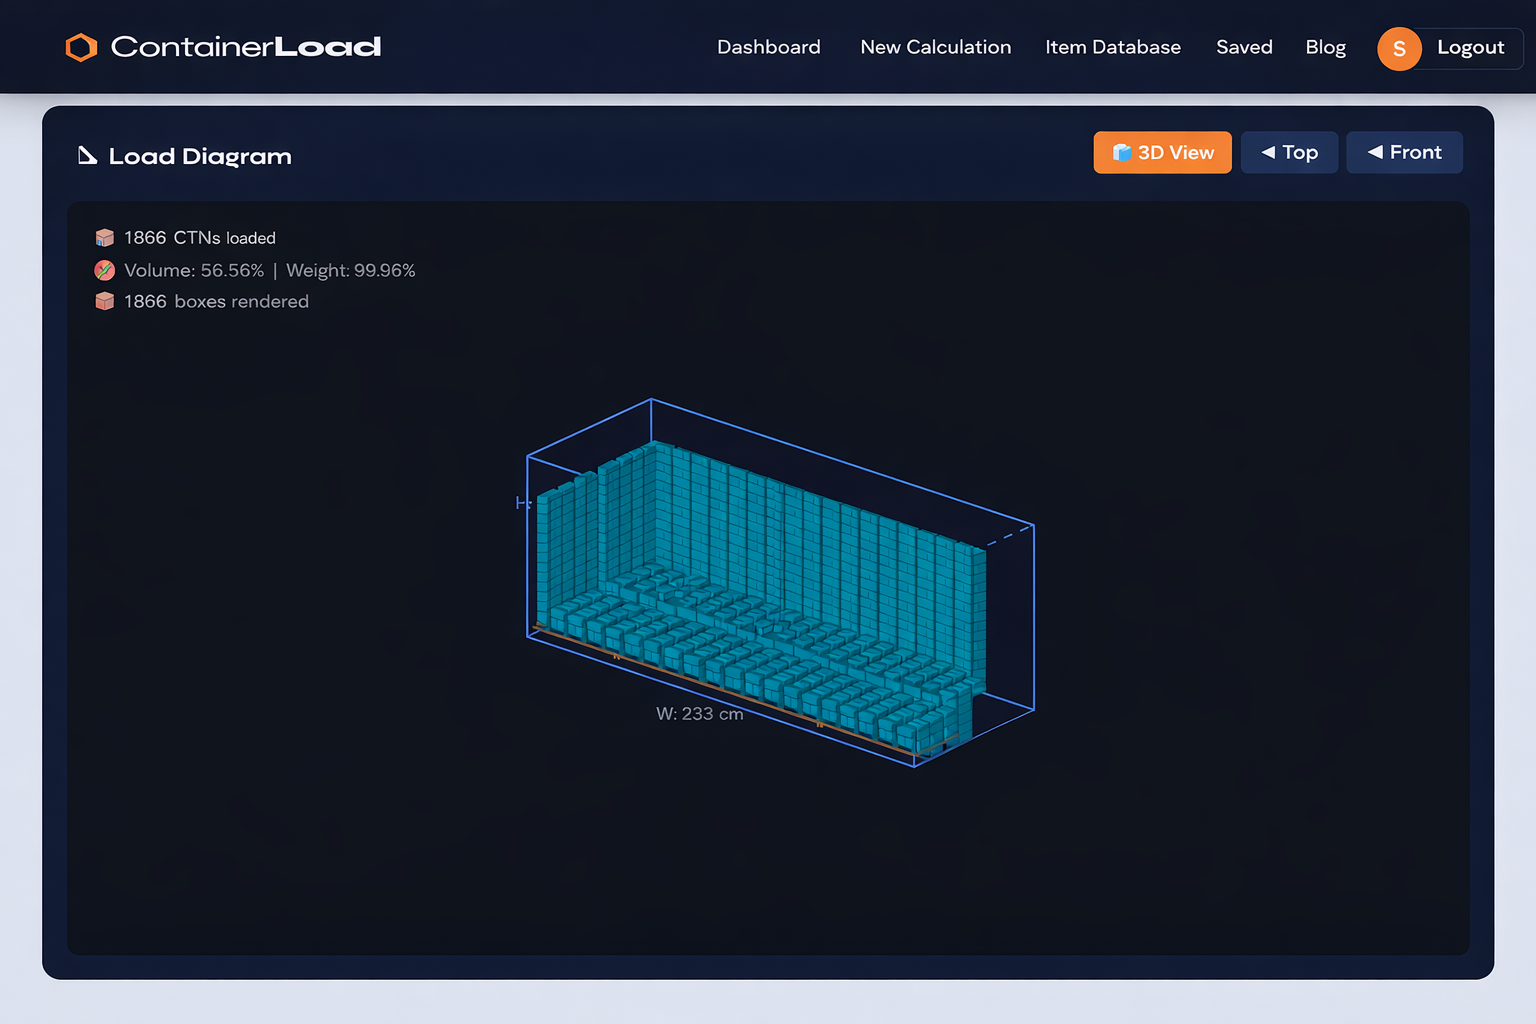Switch to Front view mode

[1404, 152]
